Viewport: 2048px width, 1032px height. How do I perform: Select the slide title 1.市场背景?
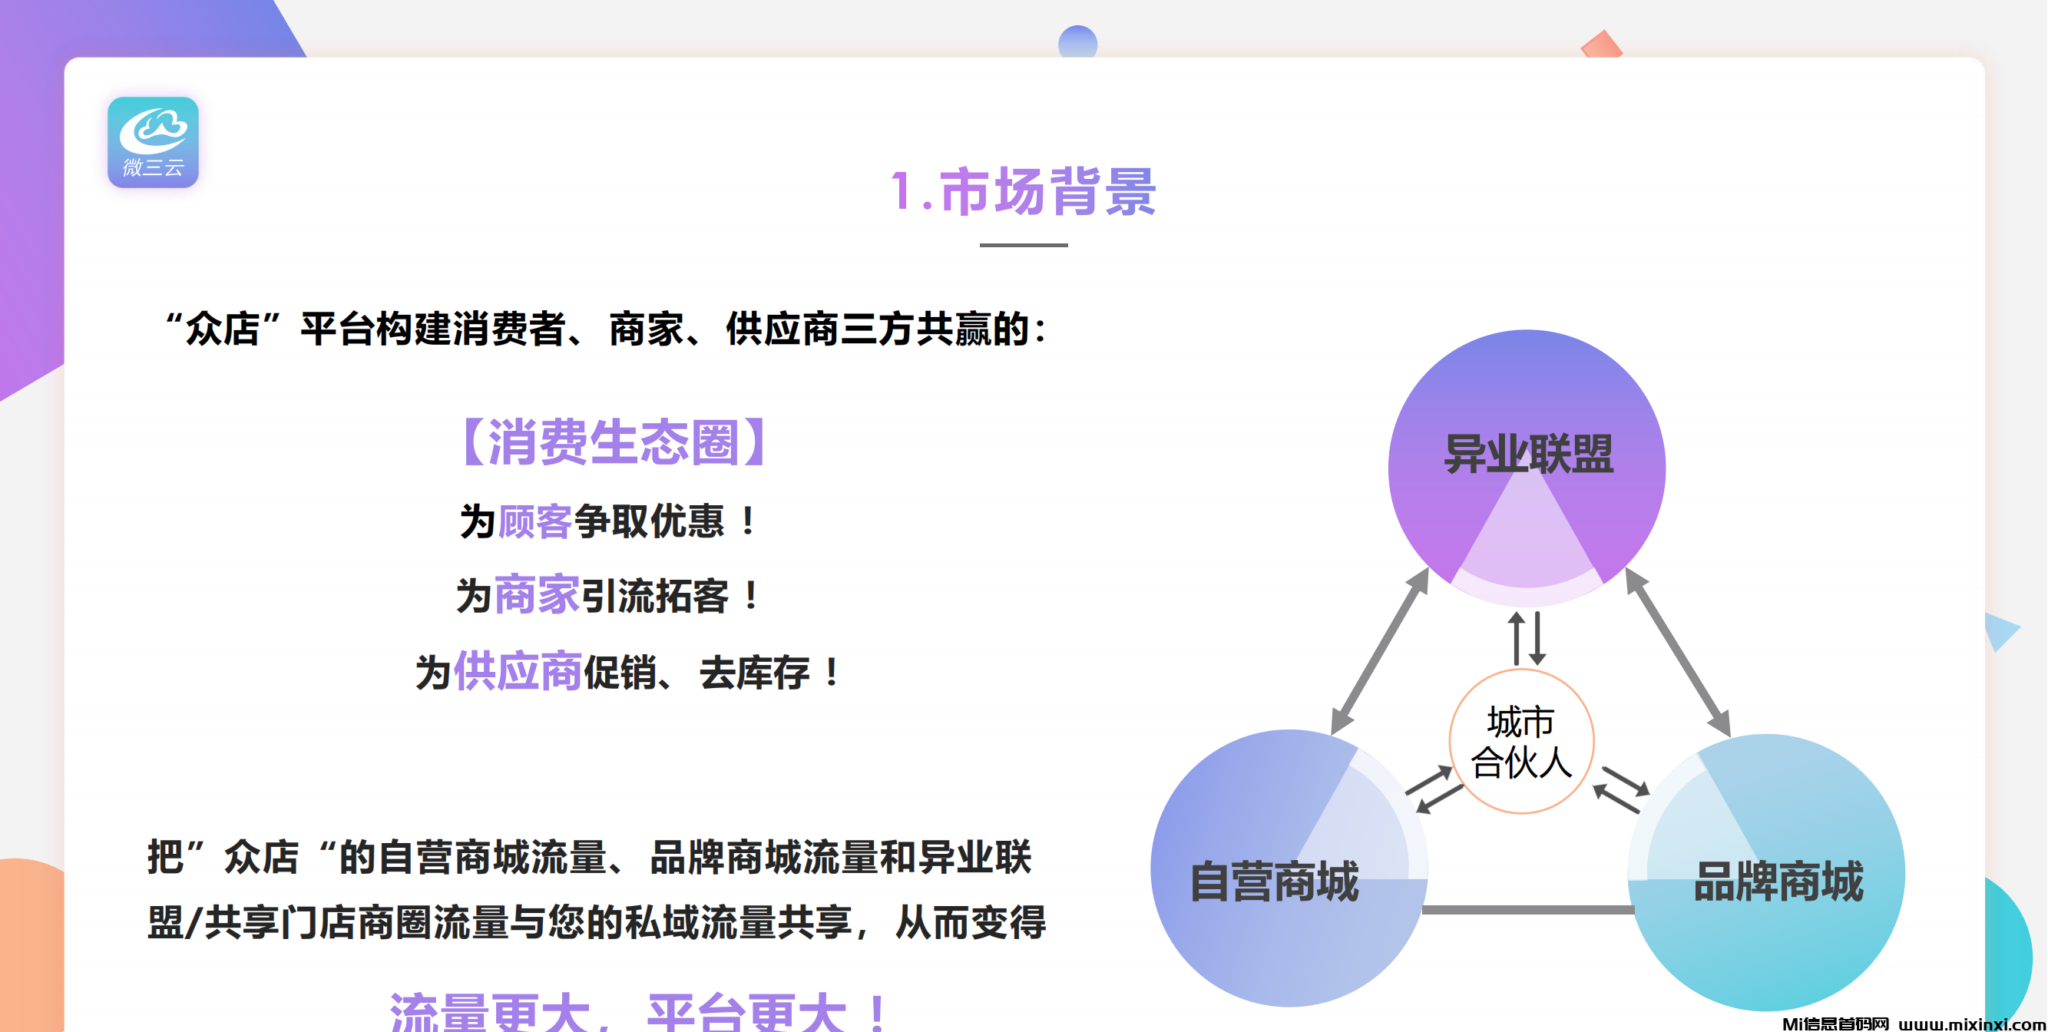1023,192
